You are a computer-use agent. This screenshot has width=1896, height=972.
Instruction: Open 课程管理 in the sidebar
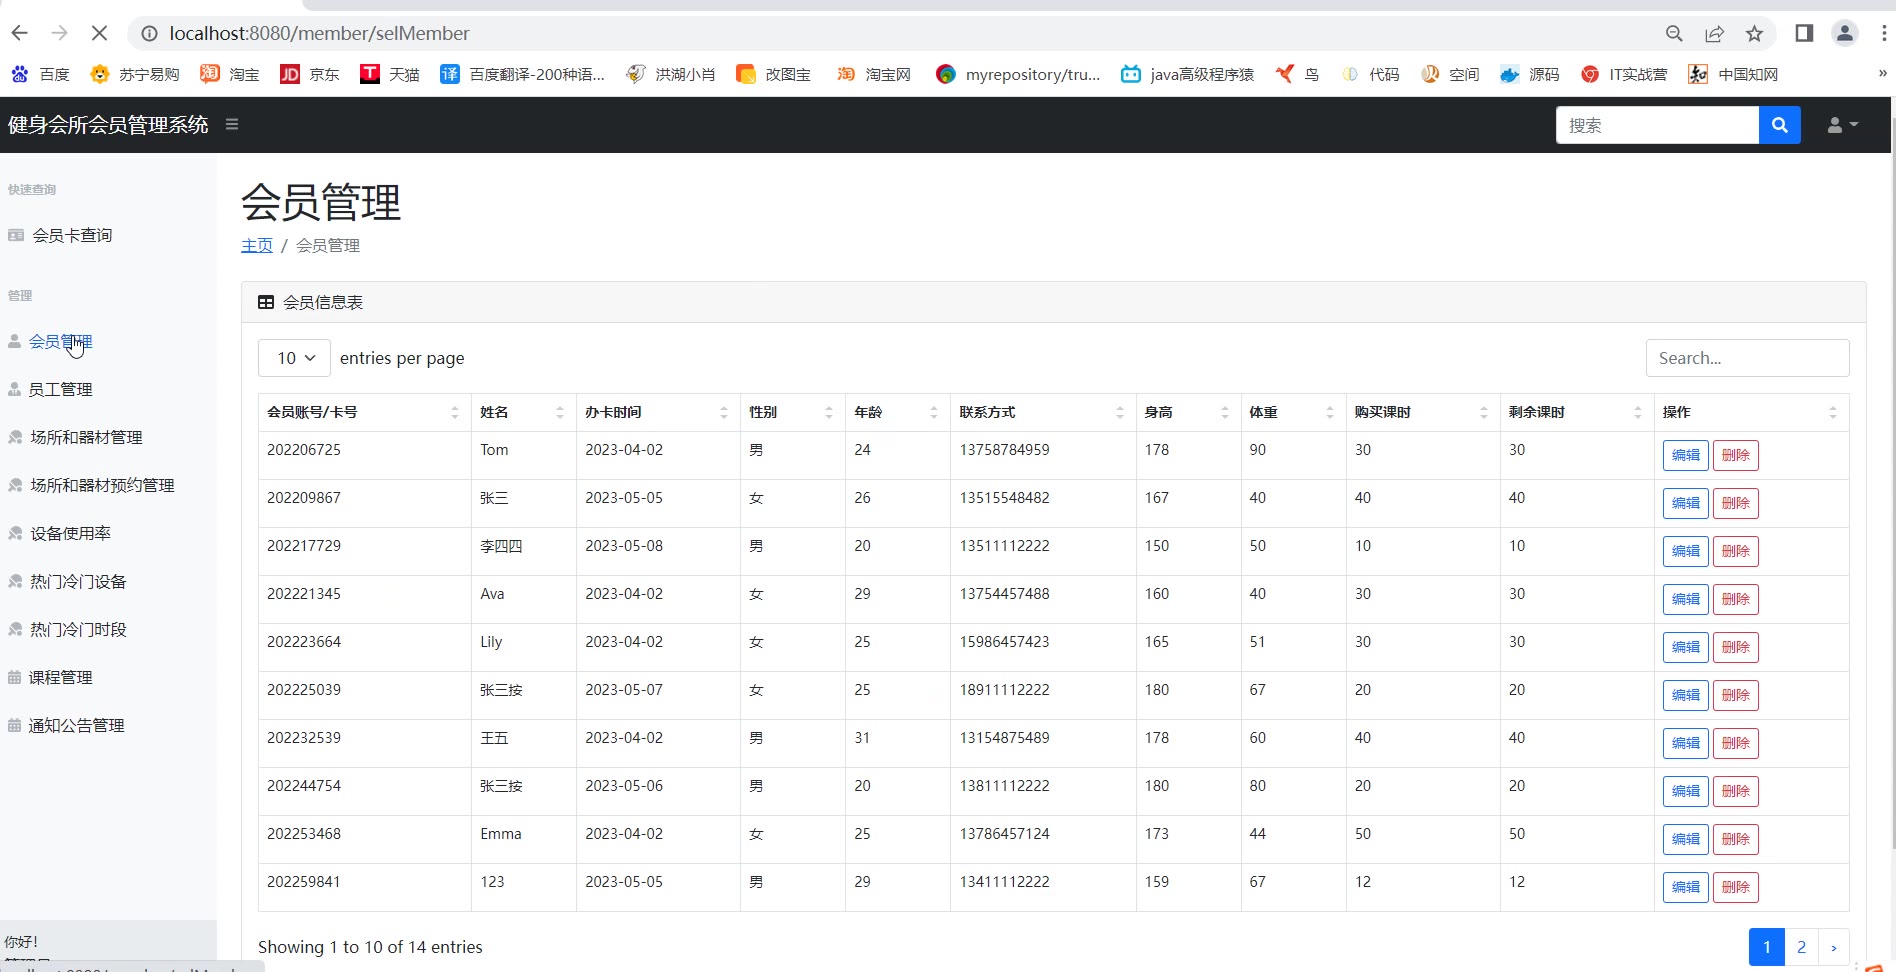[x=60, y=678]
